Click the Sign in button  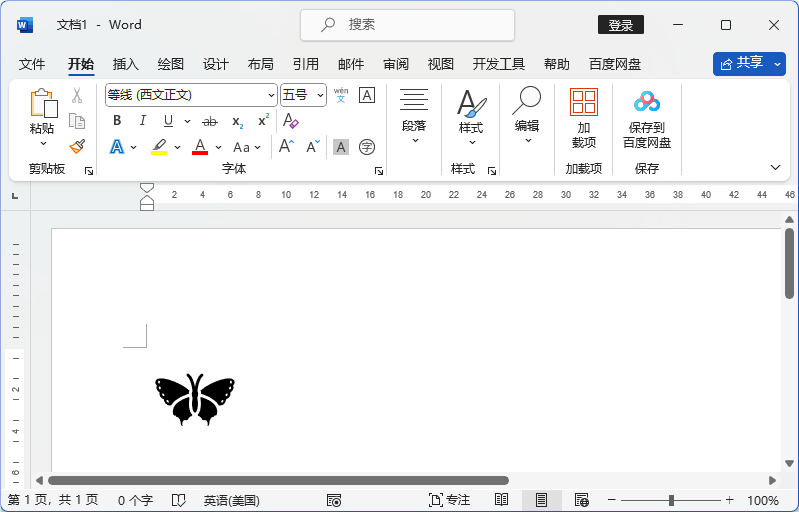coord(621,25)
